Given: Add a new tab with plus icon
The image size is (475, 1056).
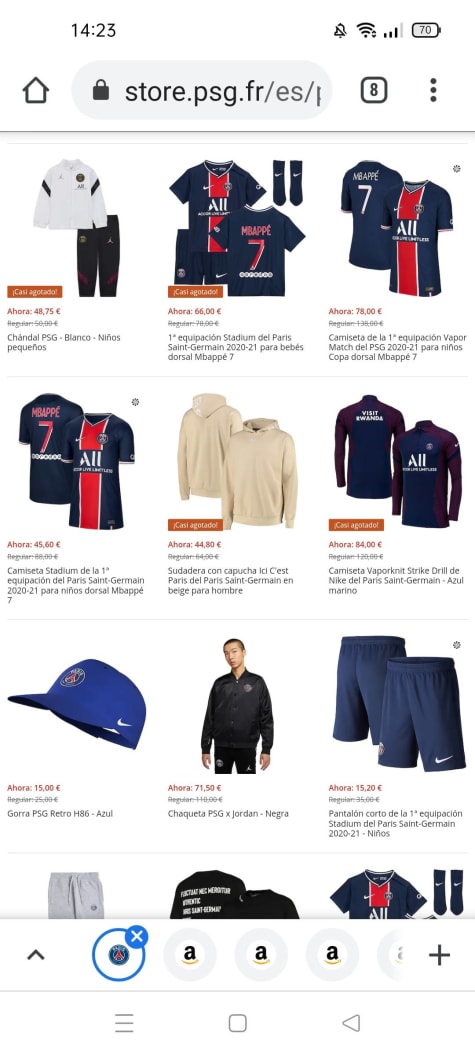Looking at the screenshot, I should point(439,954).
